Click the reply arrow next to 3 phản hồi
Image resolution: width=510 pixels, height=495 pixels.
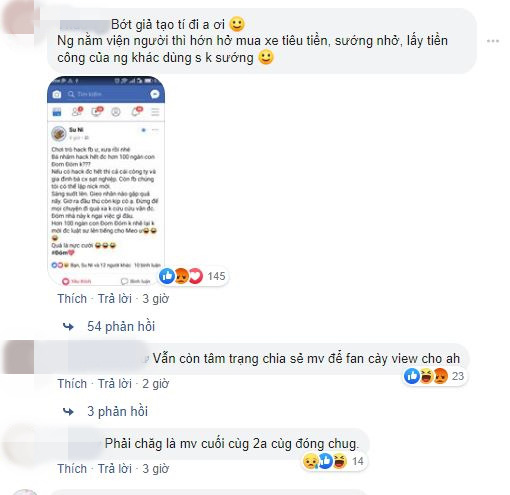point(68,411)
